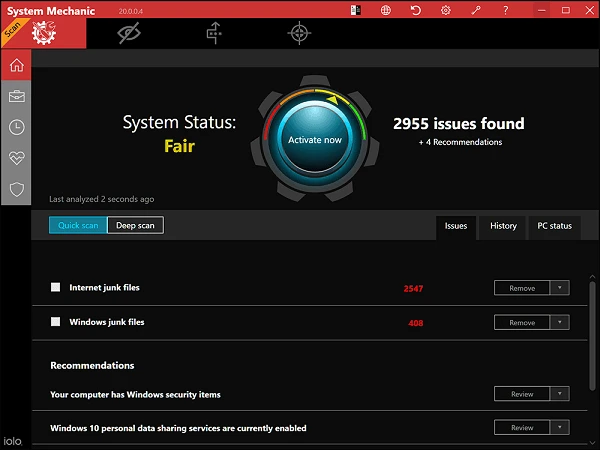
Task: Check the Internet junk files checkbox
Action: [56, 288]
